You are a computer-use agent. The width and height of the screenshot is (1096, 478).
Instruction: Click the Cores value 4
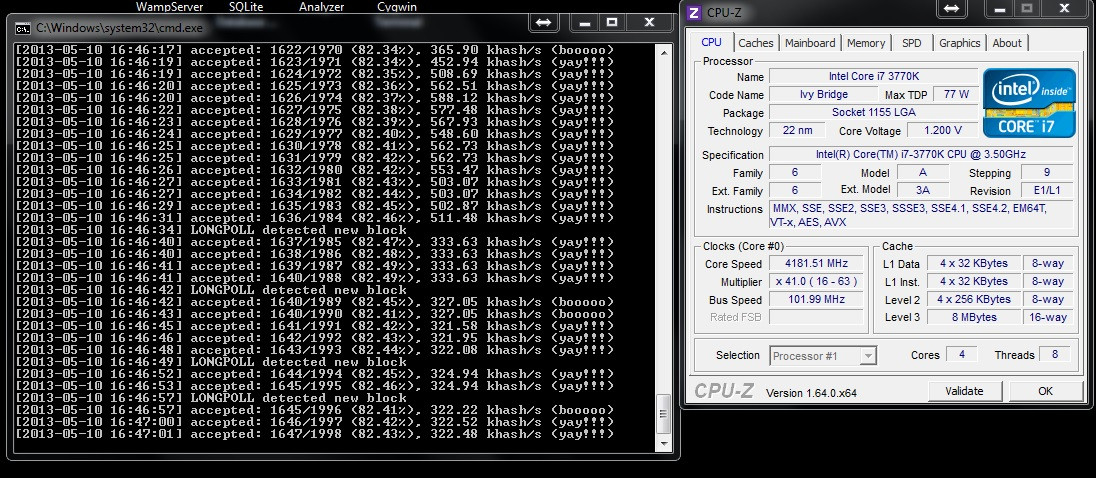962,354
